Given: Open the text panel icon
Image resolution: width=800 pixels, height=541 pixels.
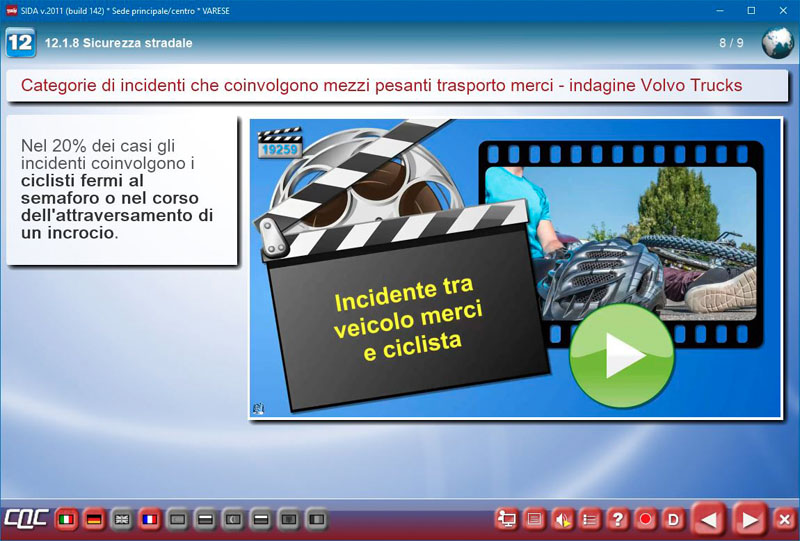Looking at the screenshot, I should tap(535, 519).
